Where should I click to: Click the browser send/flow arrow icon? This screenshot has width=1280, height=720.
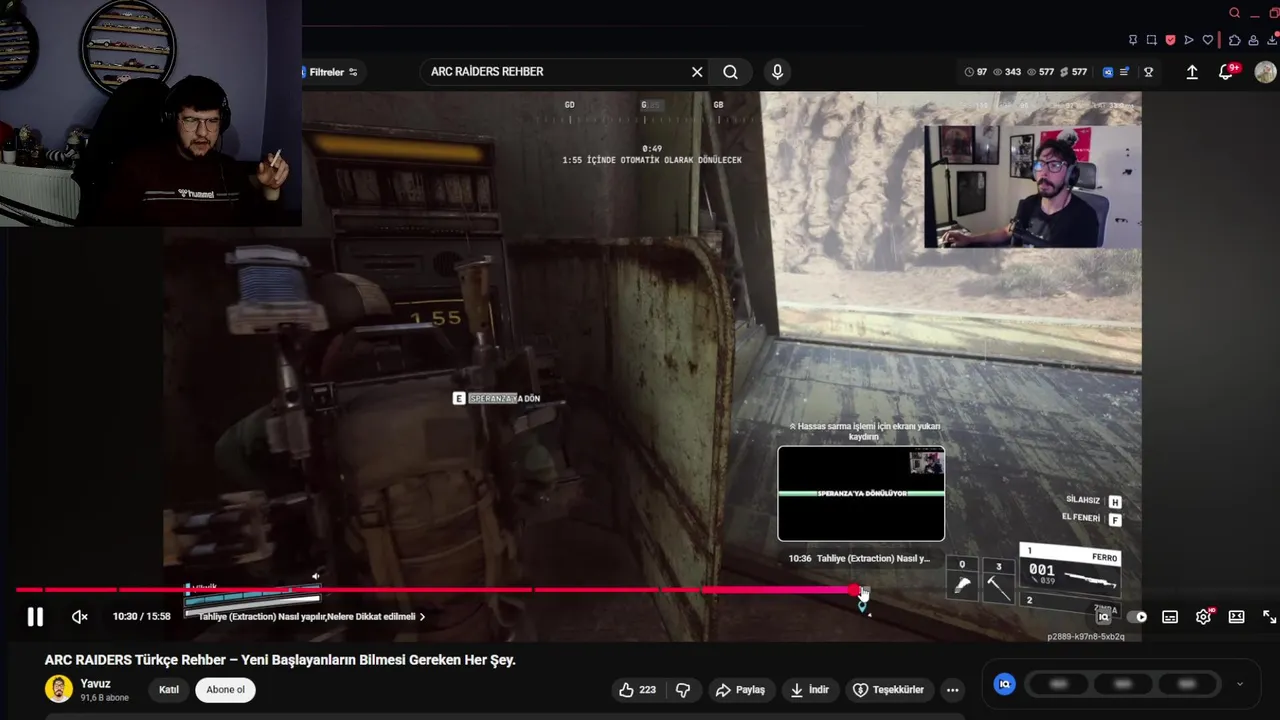coord(1189,40)
